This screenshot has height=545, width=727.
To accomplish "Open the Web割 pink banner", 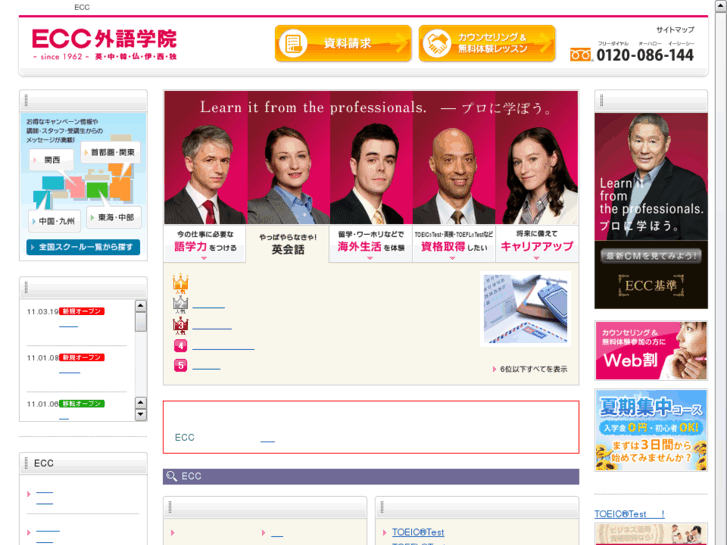I will click(651, 351).
